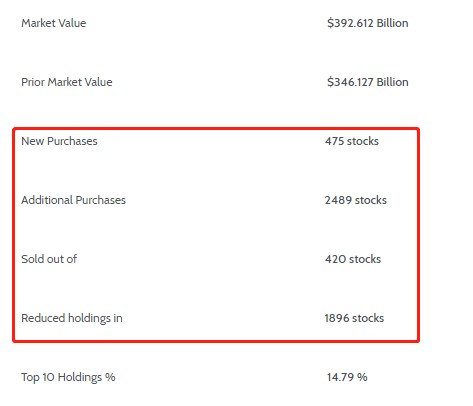Click the Market Value label

pyautogui.click(x=54, y=23)
